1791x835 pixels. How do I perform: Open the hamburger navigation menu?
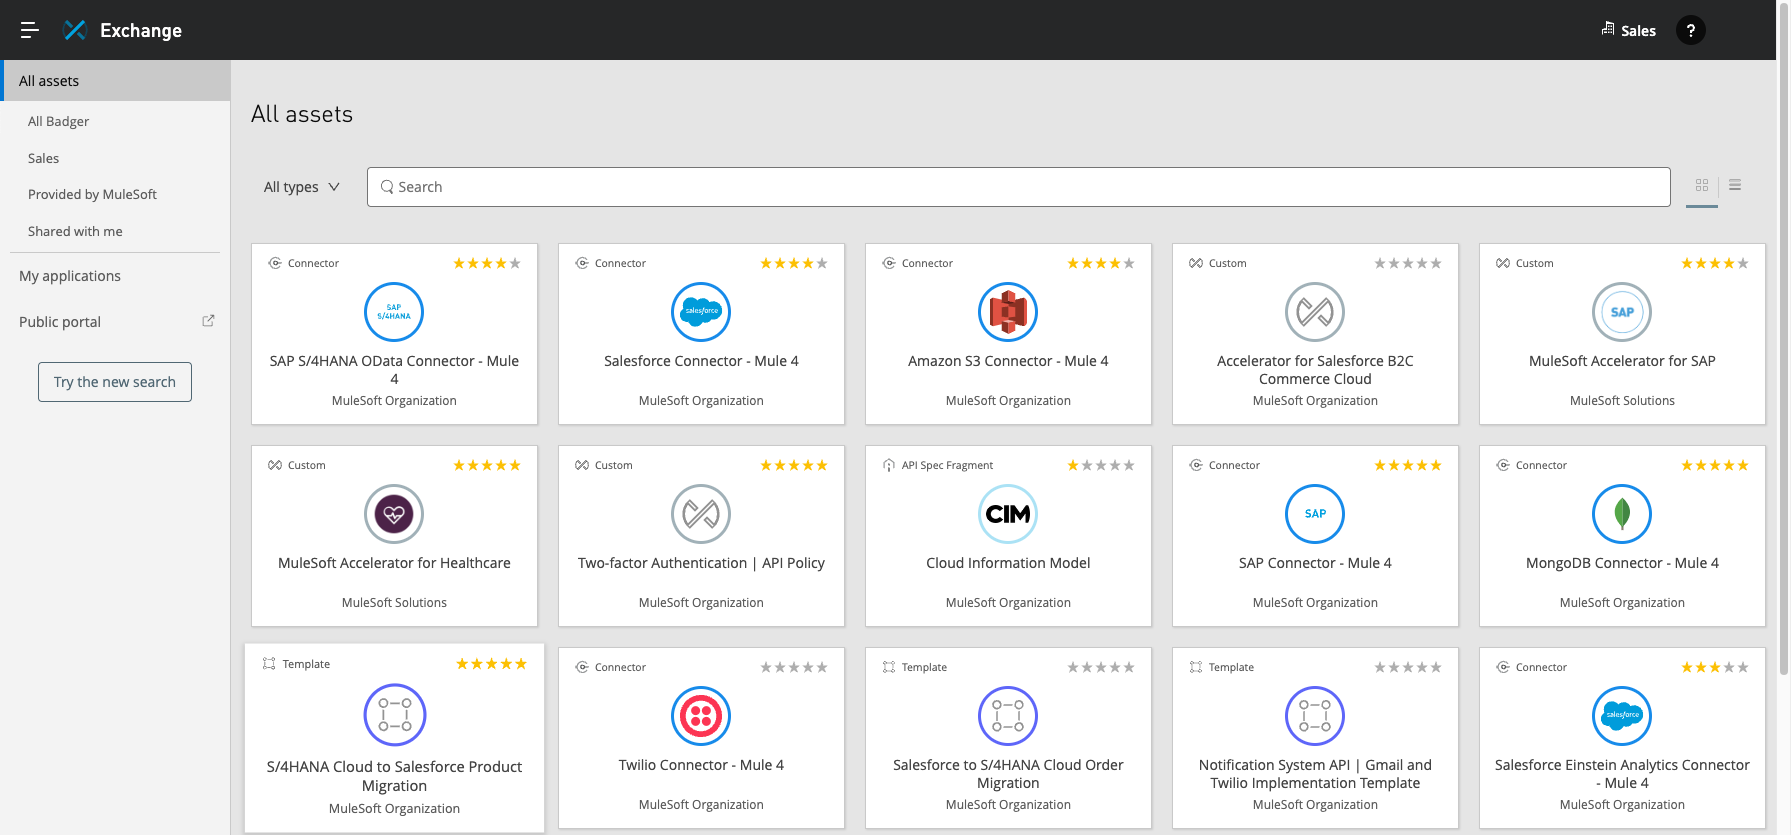pos(30,30)
